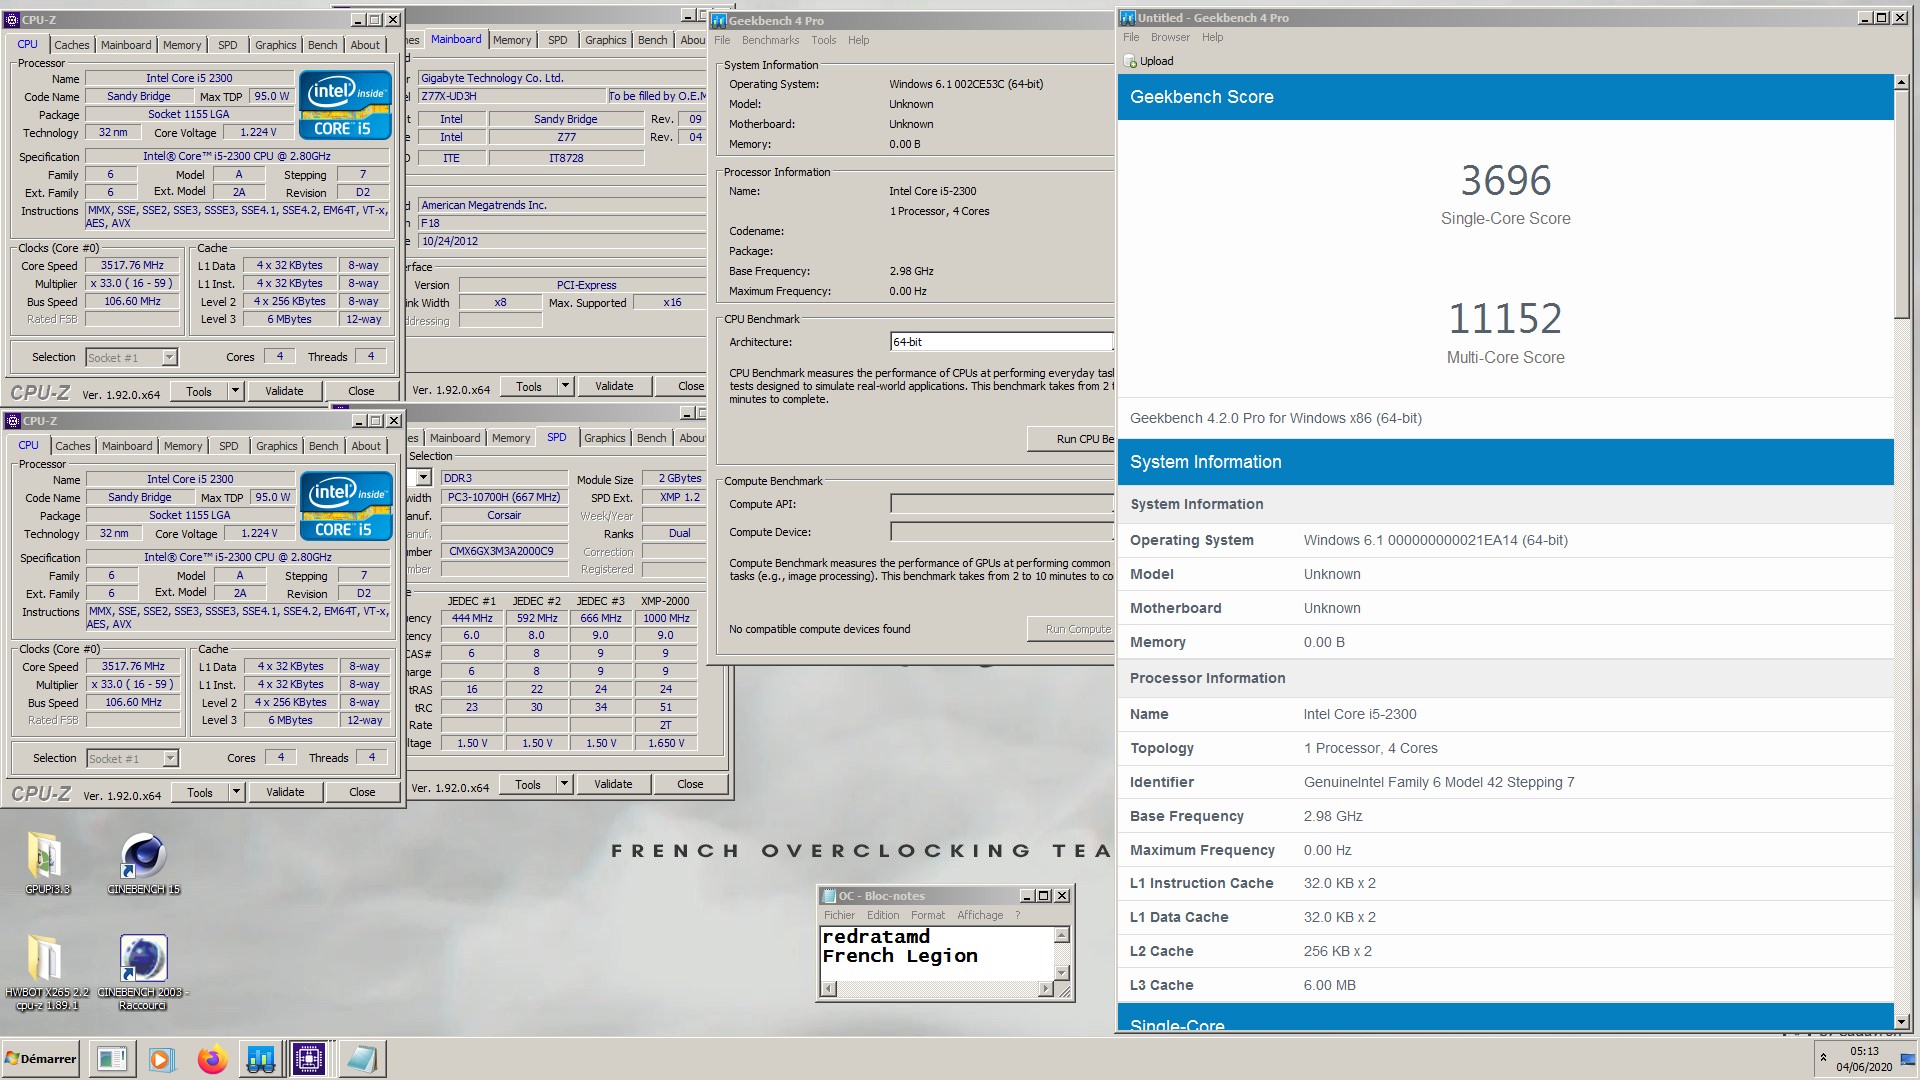
Task: Click the XMP-2000 column header in SPD table
Action: click(665, 601)
